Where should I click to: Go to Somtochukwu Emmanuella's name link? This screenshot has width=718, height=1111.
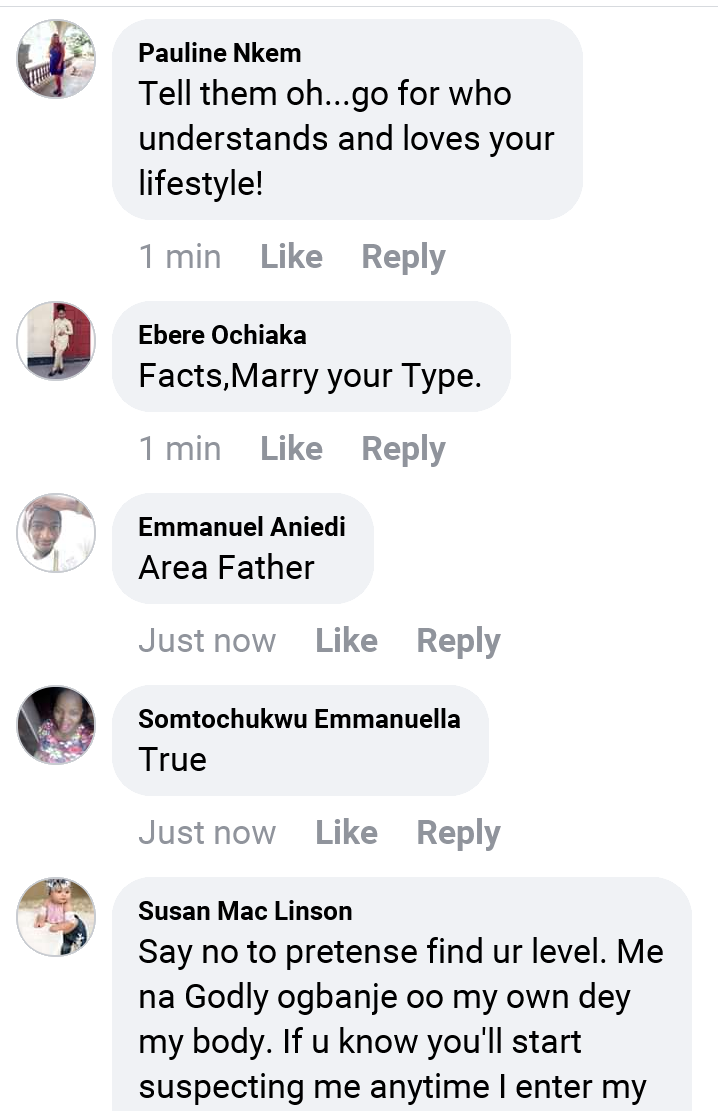click(x=299, y=719)
